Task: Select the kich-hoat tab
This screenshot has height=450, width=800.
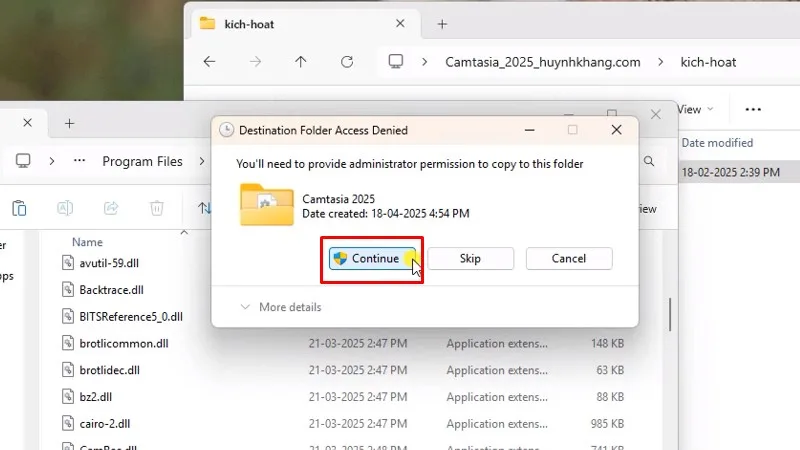Action: [x=306, y=24]
